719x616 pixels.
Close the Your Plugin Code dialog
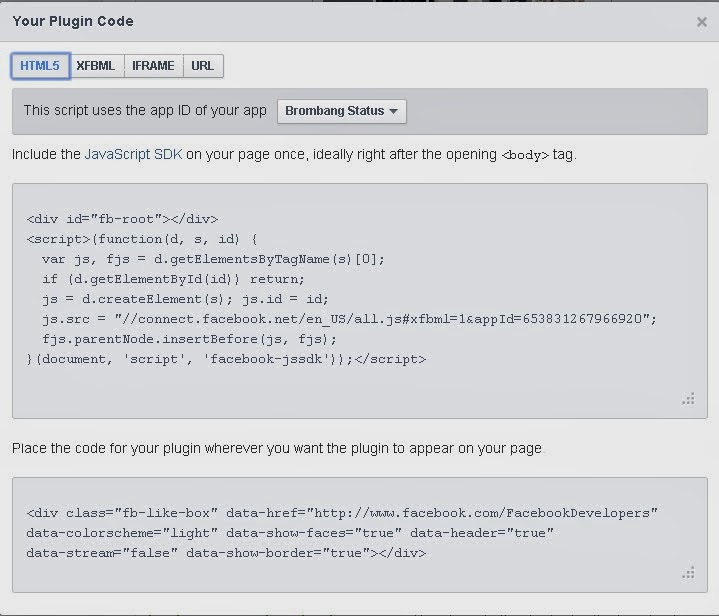click(701, 22)
